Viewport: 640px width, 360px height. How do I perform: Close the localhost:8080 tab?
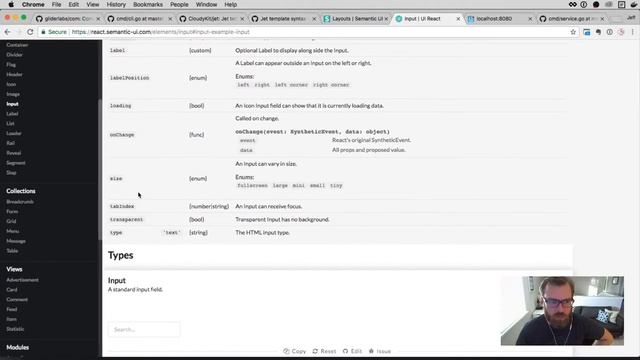click(530, 19)
